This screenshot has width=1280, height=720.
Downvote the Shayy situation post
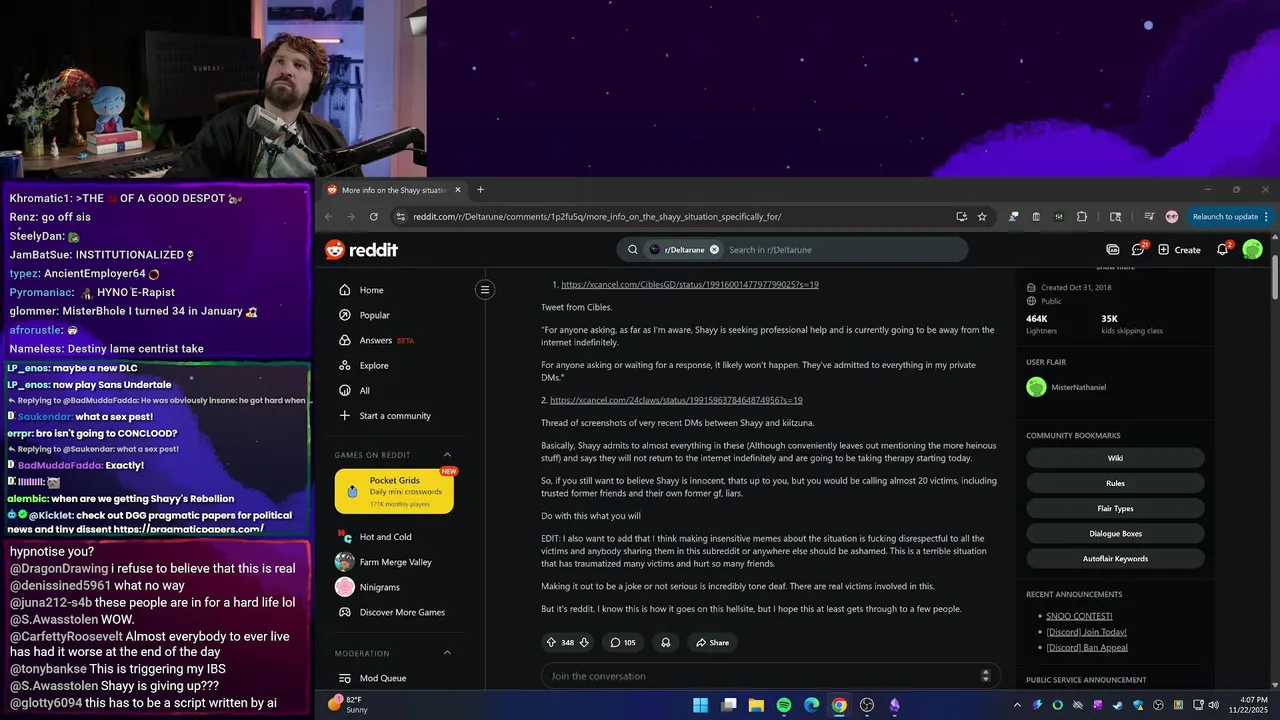pos(584,642)
